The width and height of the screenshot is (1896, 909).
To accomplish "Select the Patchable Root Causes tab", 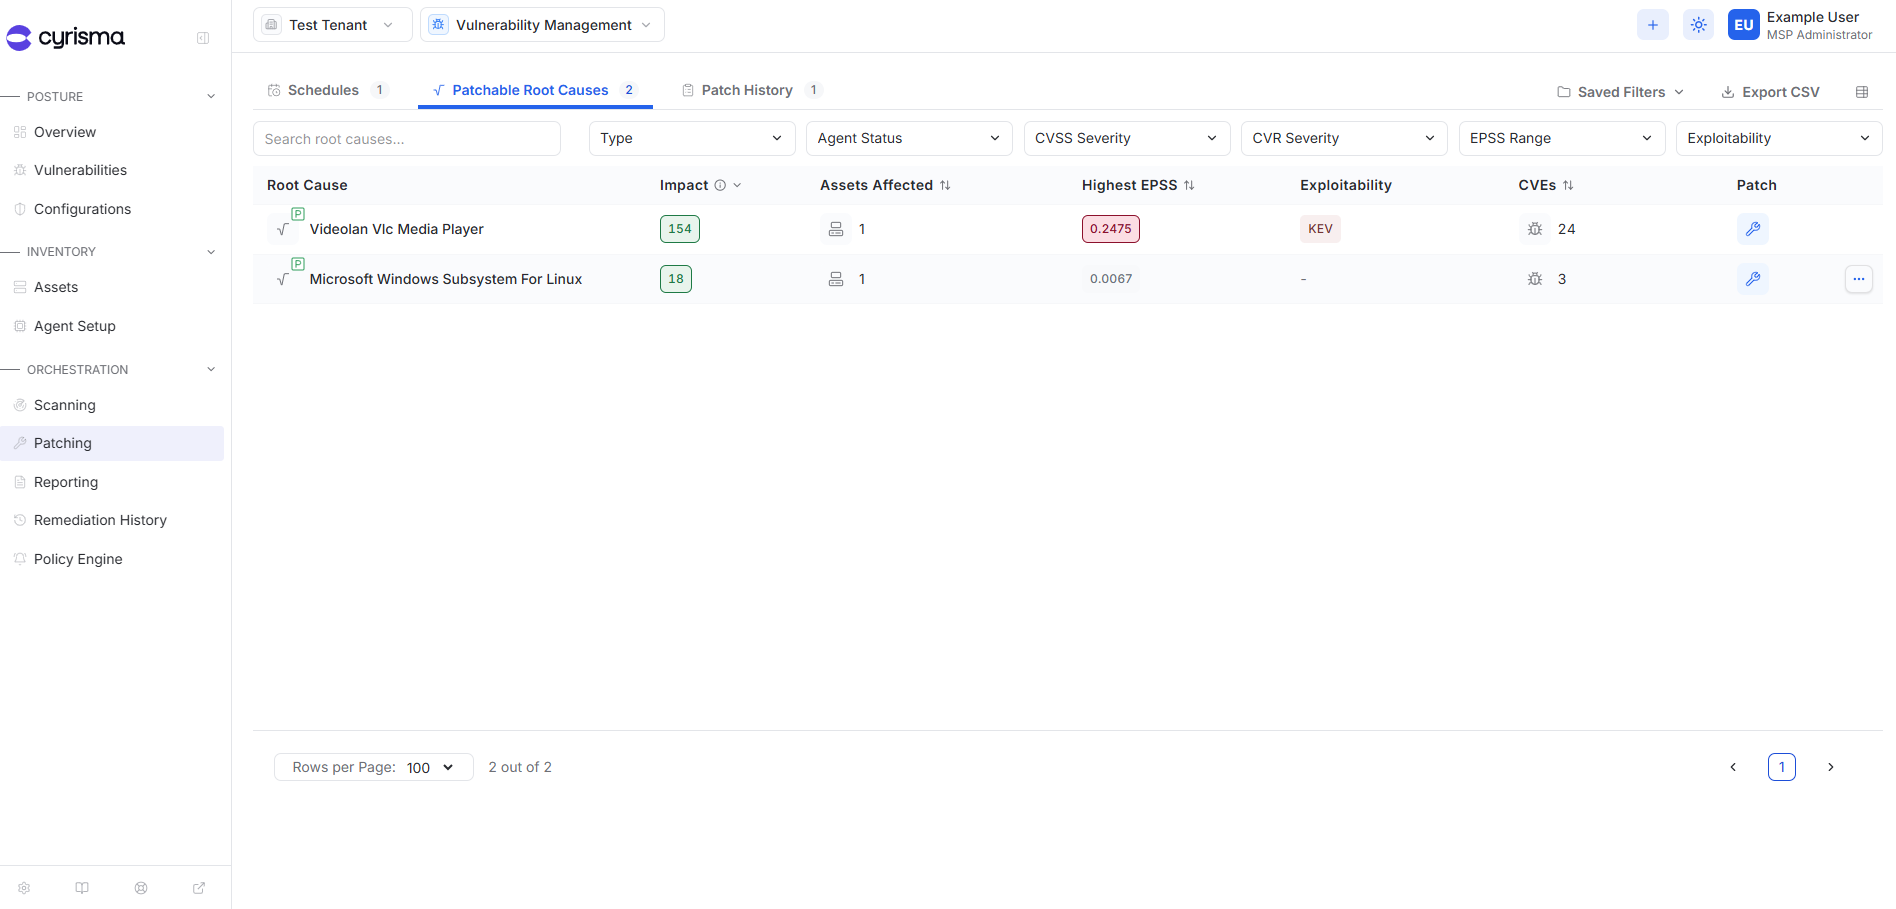I will [535, 90].
